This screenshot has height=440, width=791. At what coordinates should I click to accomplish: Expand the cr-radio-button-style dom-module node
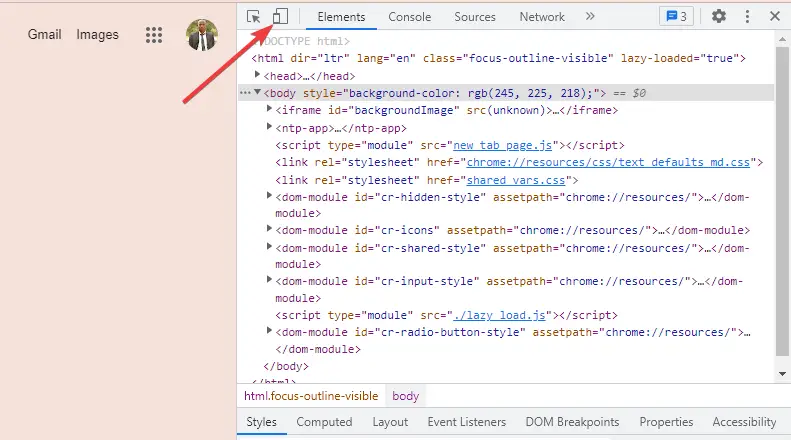point(269,331)
